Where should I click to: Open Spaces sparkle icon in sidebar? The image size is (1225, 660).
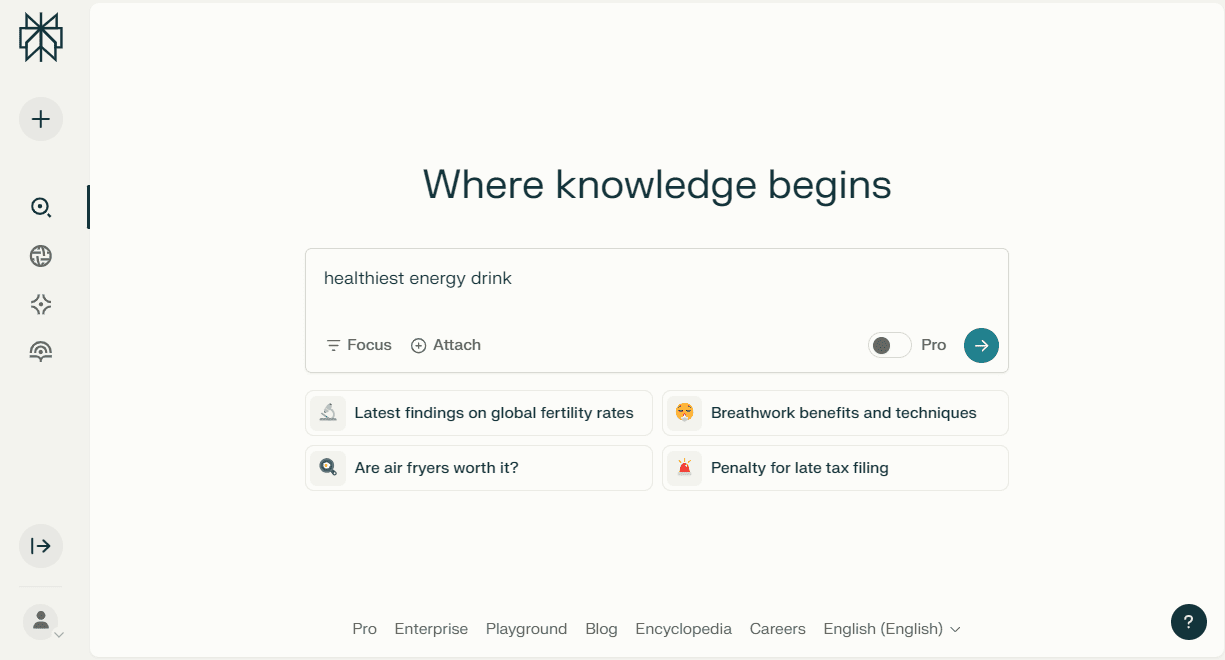tap(41, 304)
